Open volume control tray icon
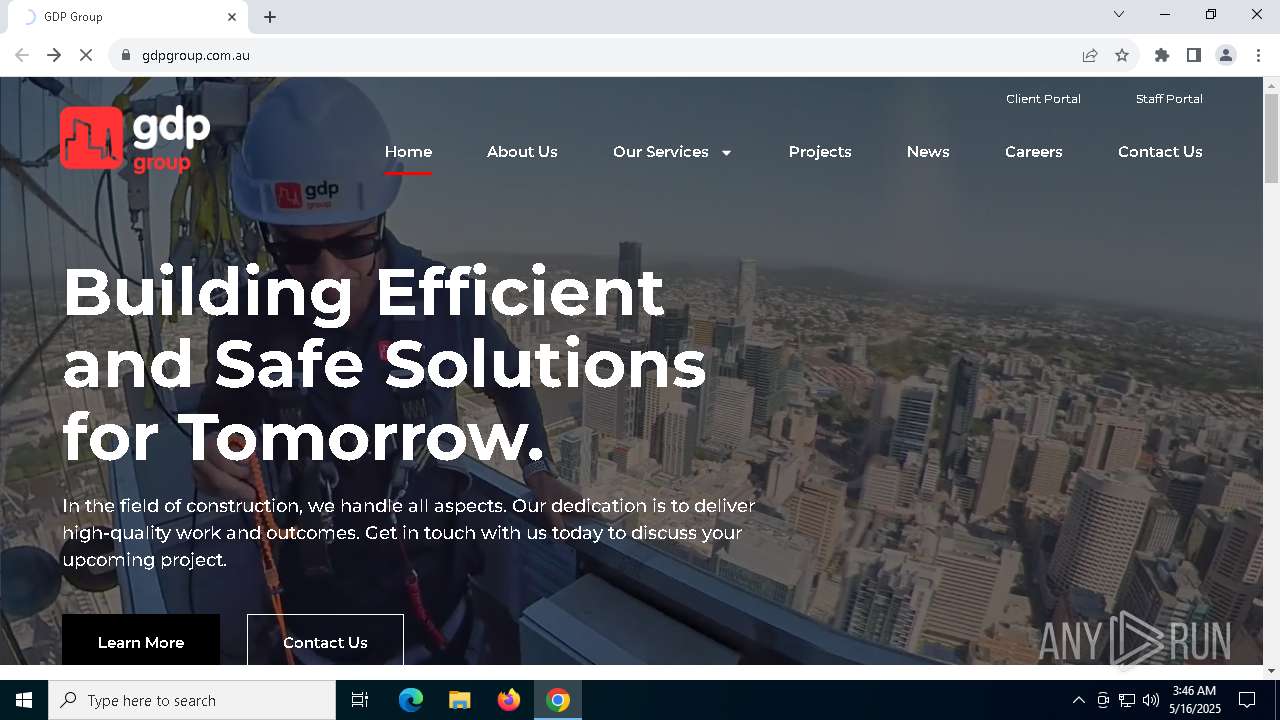Screen dimensions: 1280x720 click(1151, 700)
